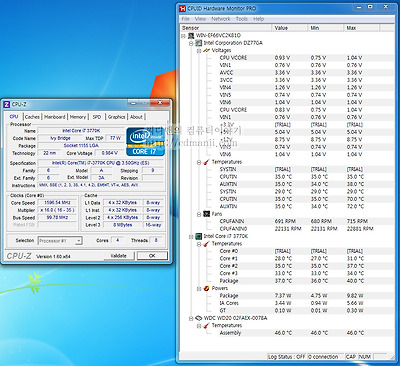Viewport: 400px width, 366px height.
Task: Collapse the WDC WD2002FAEX hard drive node
Action: coord(191,318)
